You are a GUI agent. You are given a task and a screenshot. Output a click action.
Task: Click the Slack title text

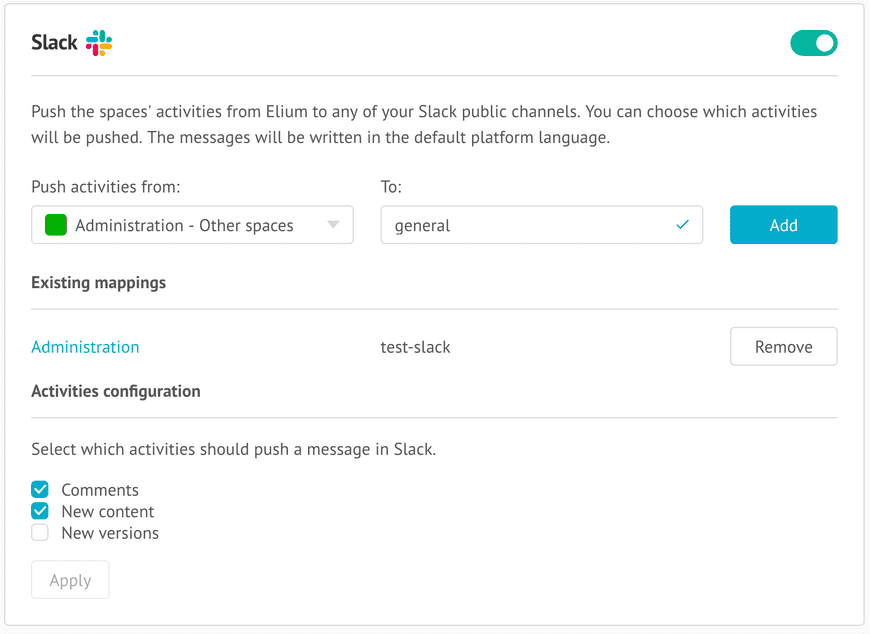click(x=54, y=43)
